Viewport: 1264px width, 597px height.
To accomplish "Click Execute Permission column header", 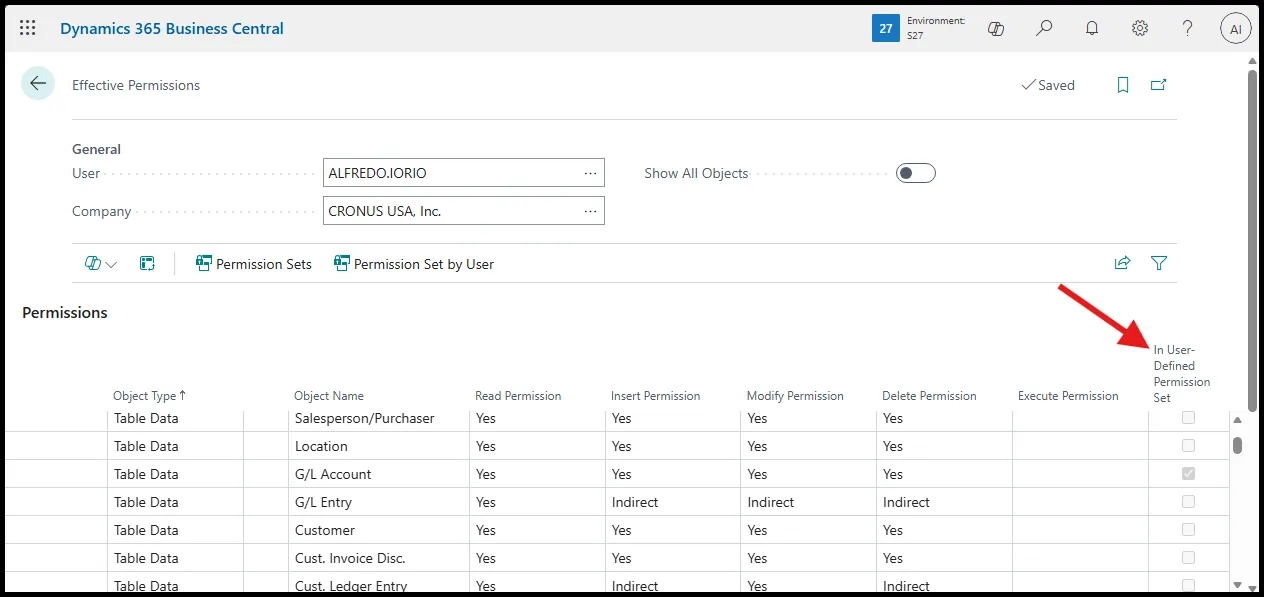I will click(x=1068, y=396).
